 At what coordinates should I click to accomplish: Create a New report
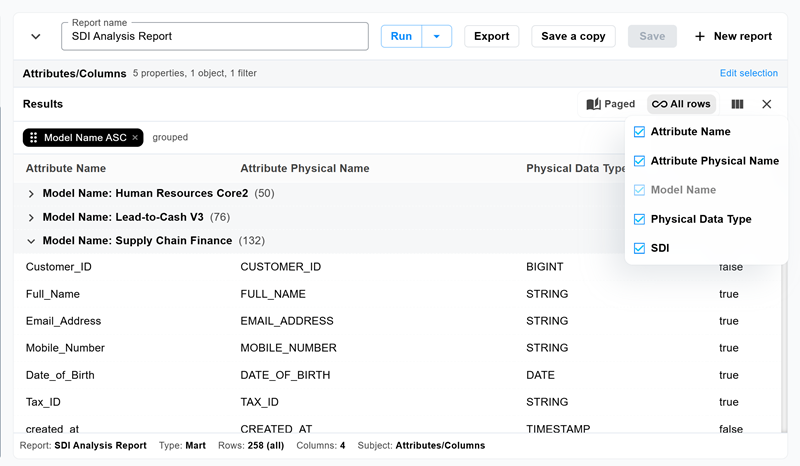point(733,36)
